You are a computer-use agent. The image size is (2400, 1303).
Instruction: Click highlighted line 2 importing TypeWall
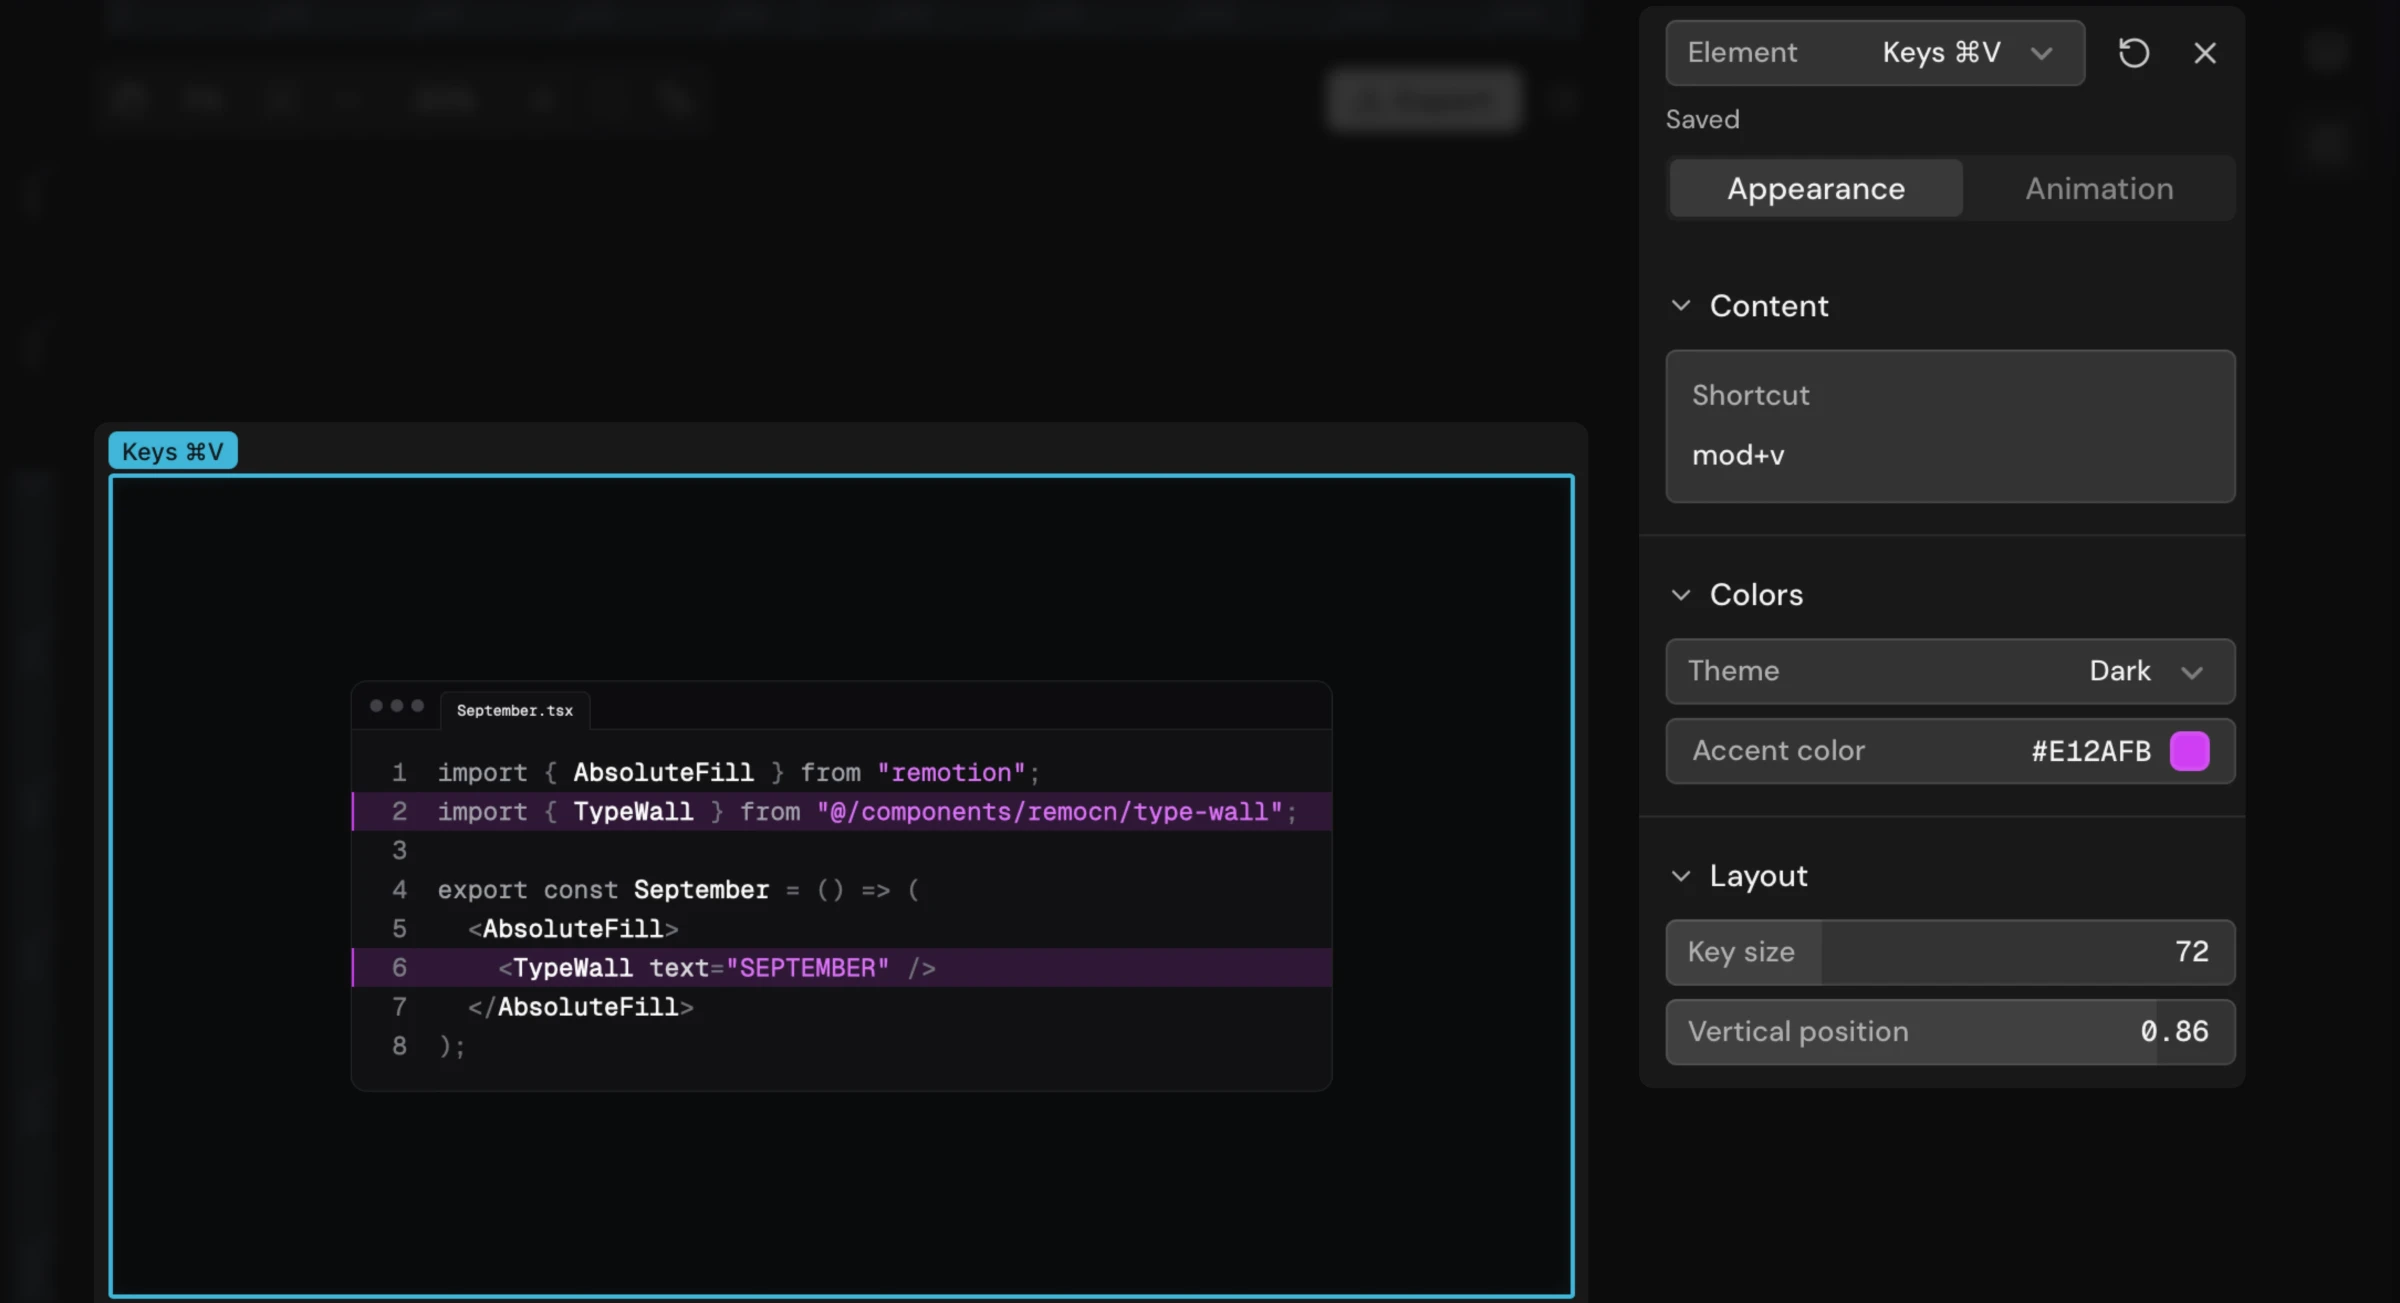[841, 811]
